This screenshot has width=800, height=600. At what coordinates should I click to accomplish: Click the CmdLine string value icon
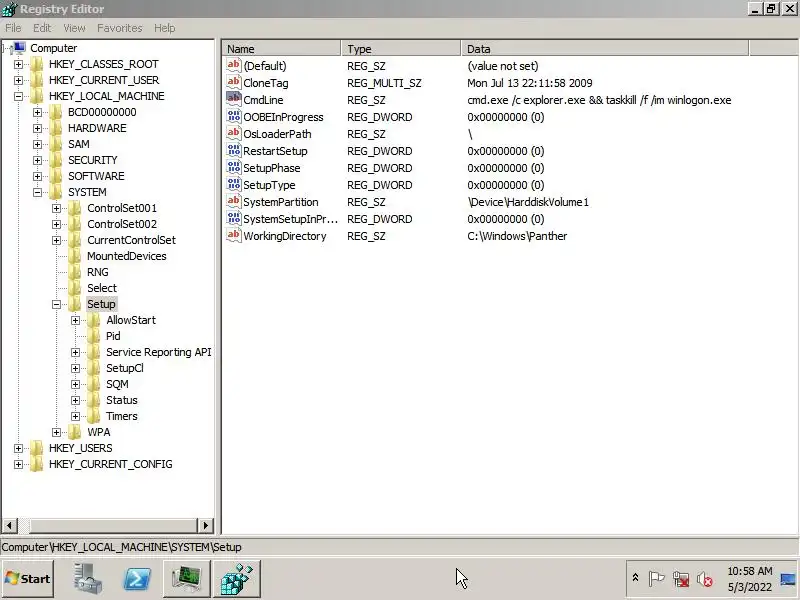(x=234, y=98)
